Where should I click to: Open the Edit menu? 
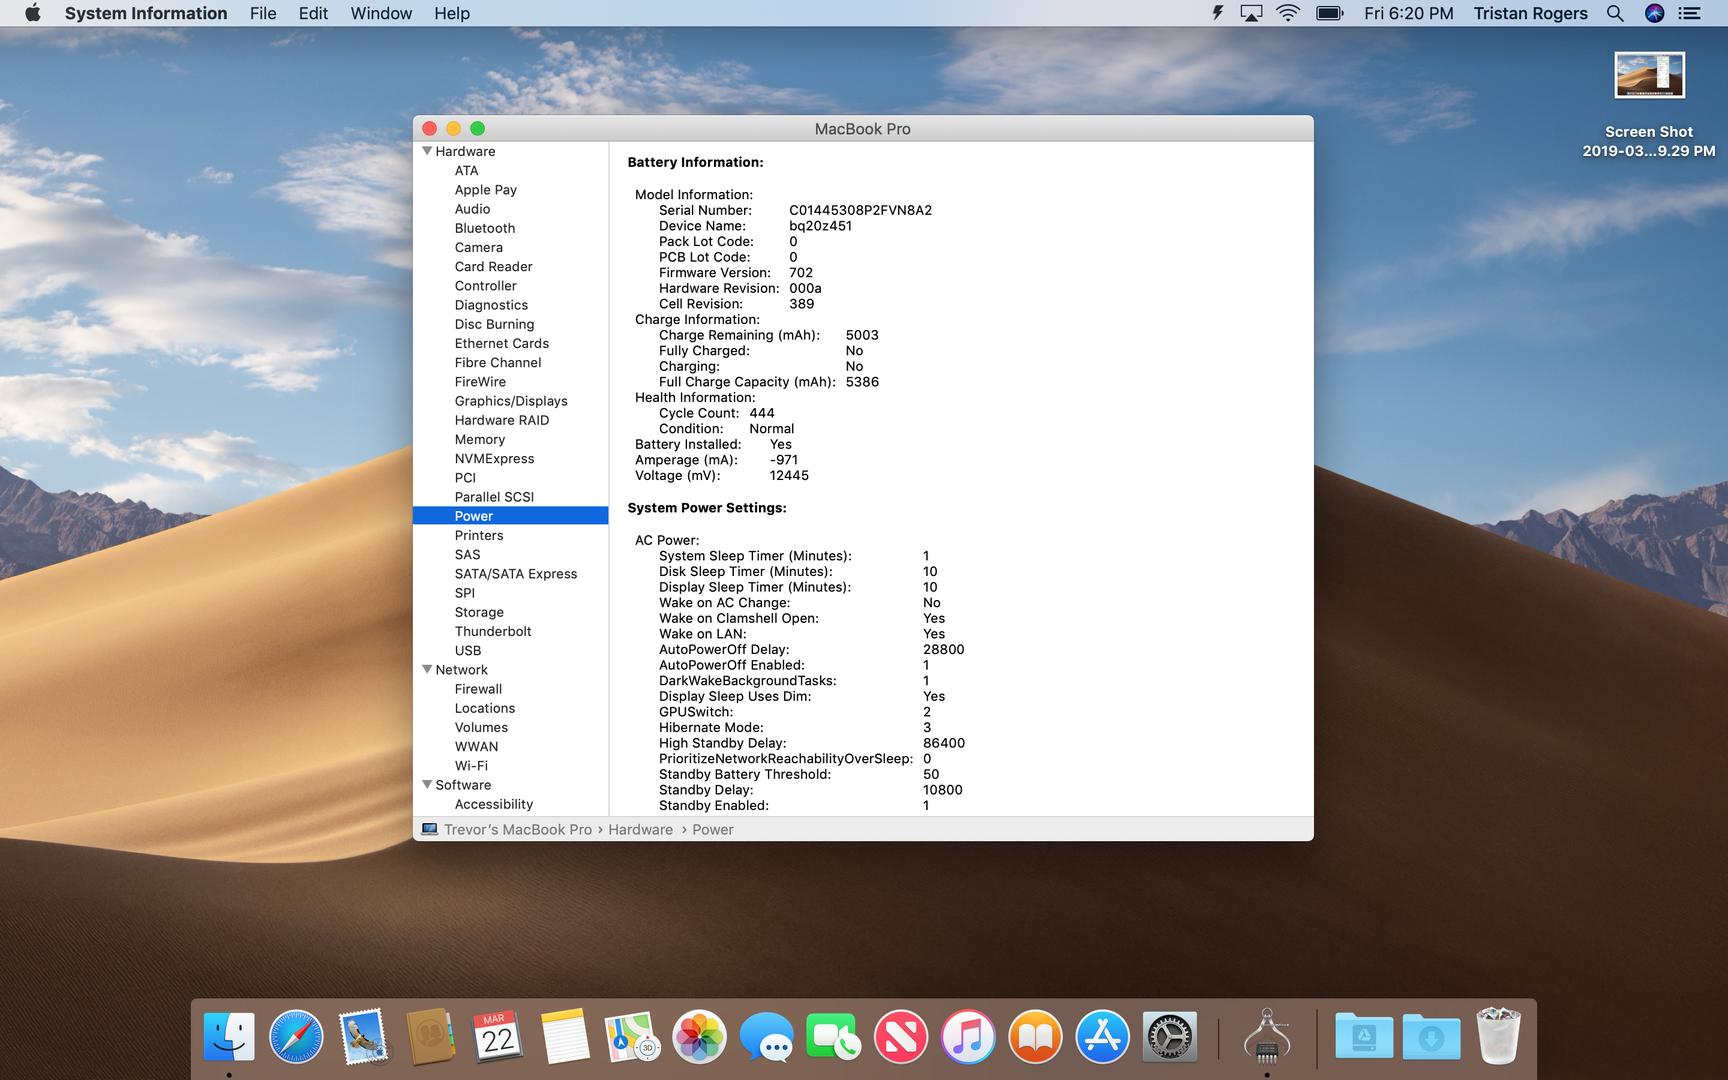313,13
